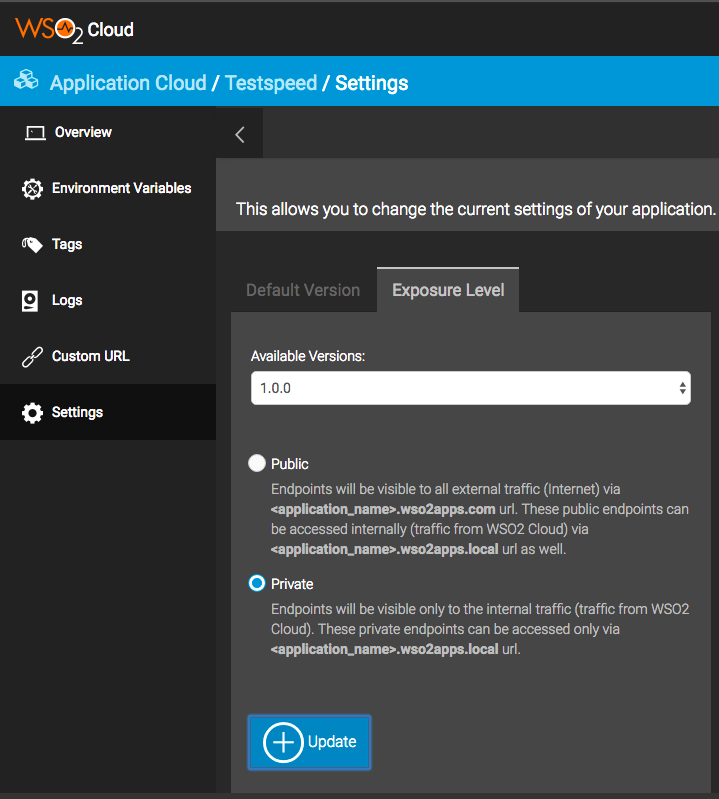Switch to the Exposure Level tab
Screen dimensions: 719x799
(x=448, y=290)
